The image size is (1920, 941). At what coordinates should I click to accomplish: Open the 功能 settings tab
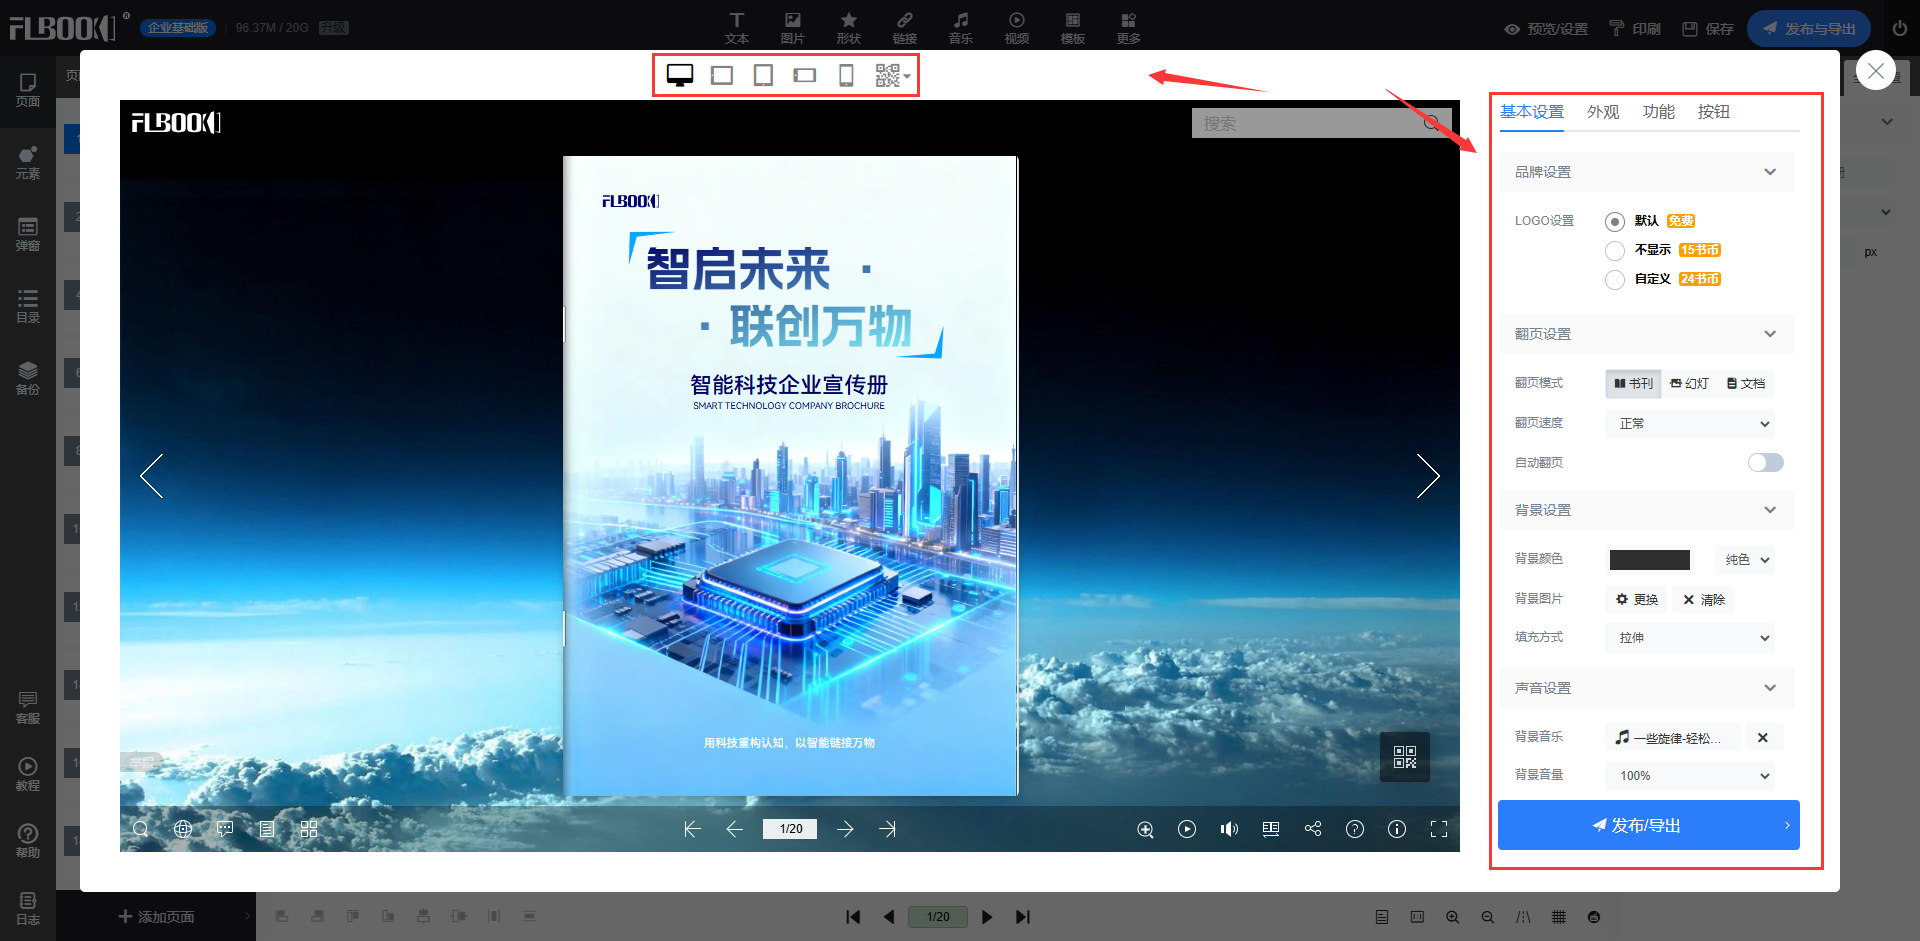1658,112
